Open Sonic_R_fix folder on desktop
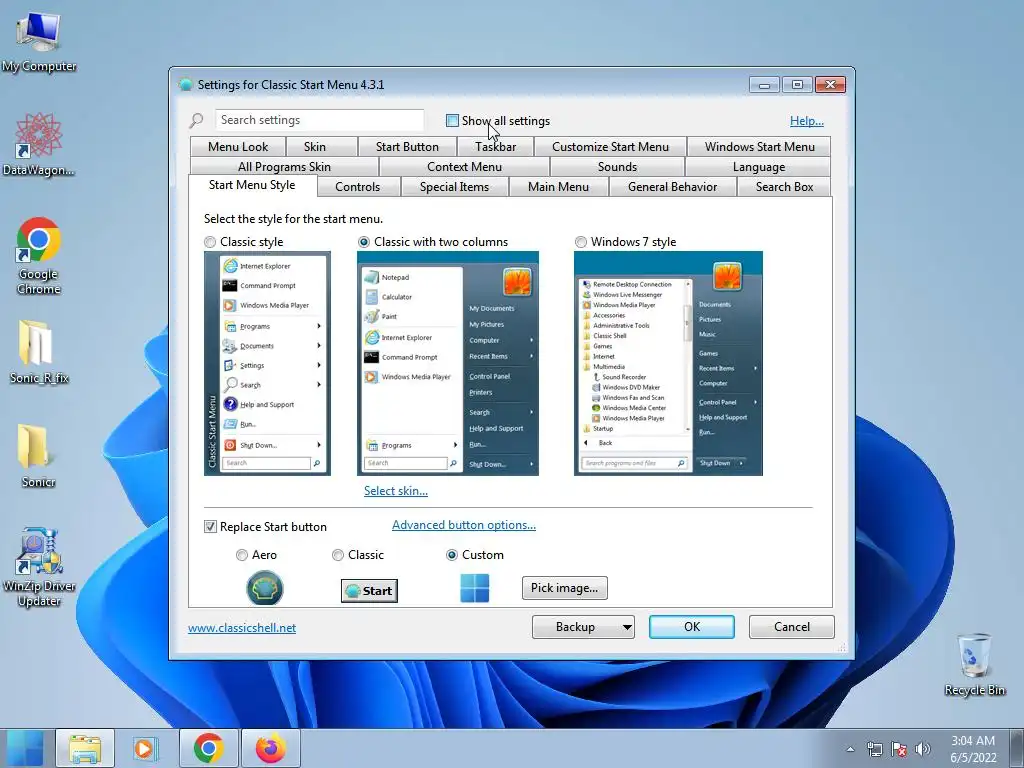Viewport: 1024px width, 768px height. (39, 352)
